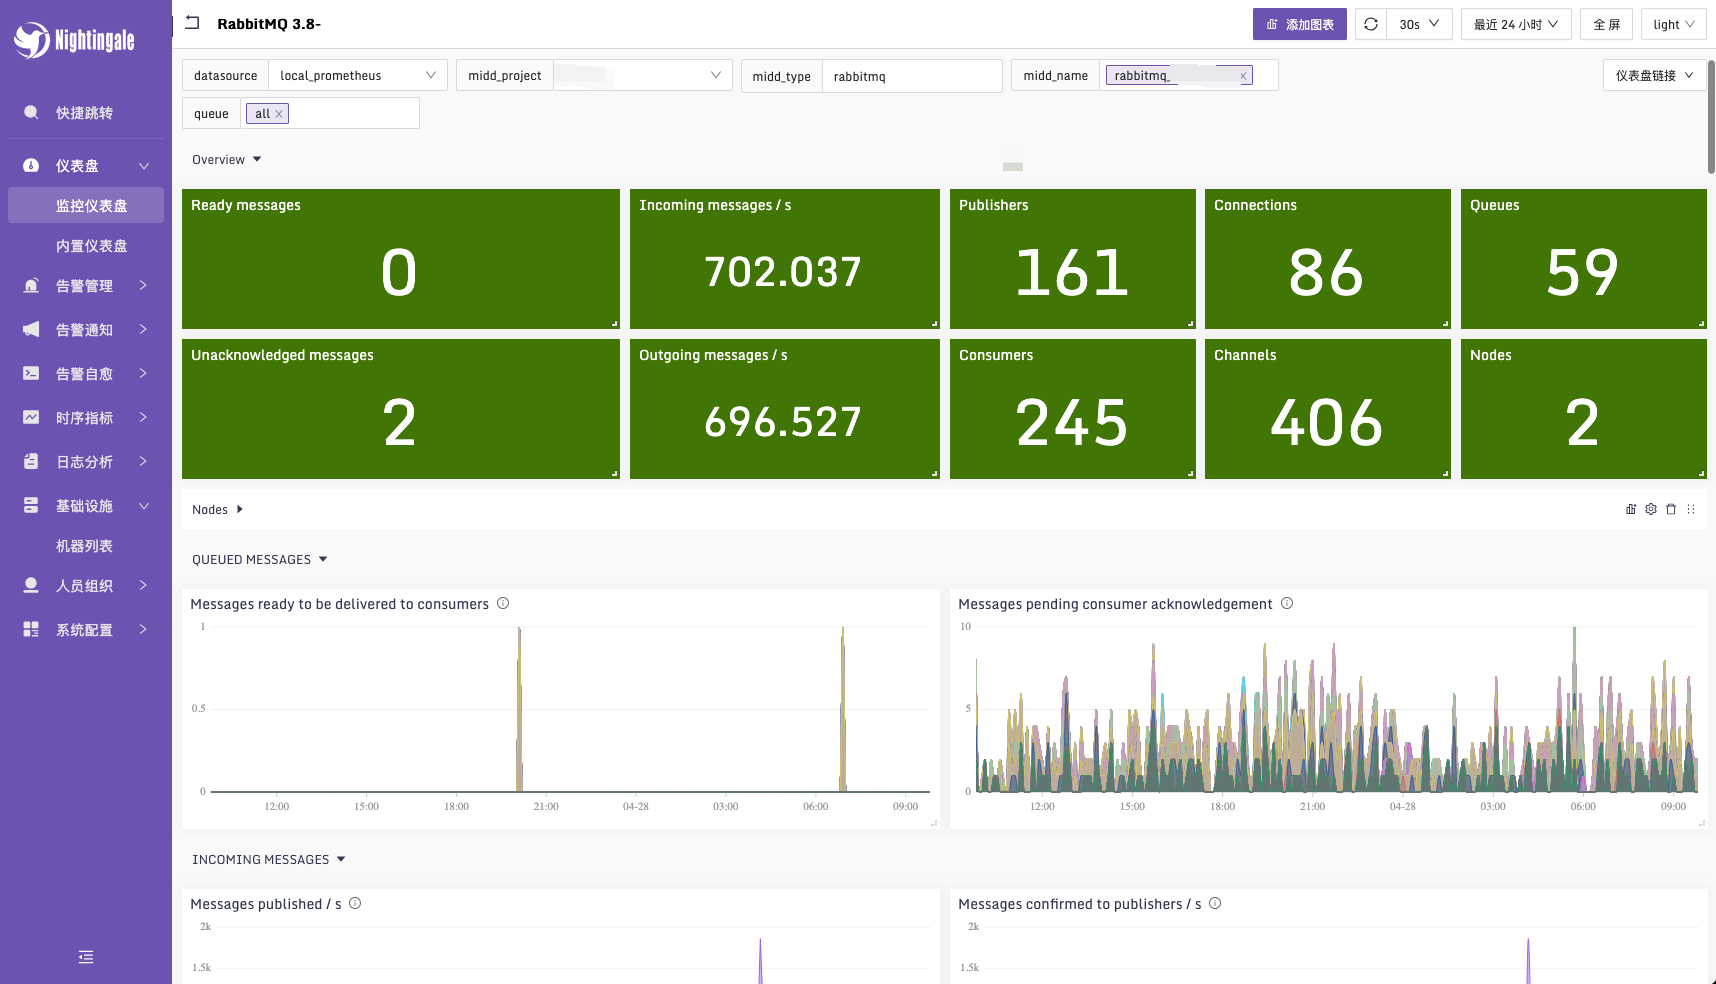Open the 最近 24 小时 time range dropdown
Viewport: 1716px width, 984px height.
[1516, 24]
